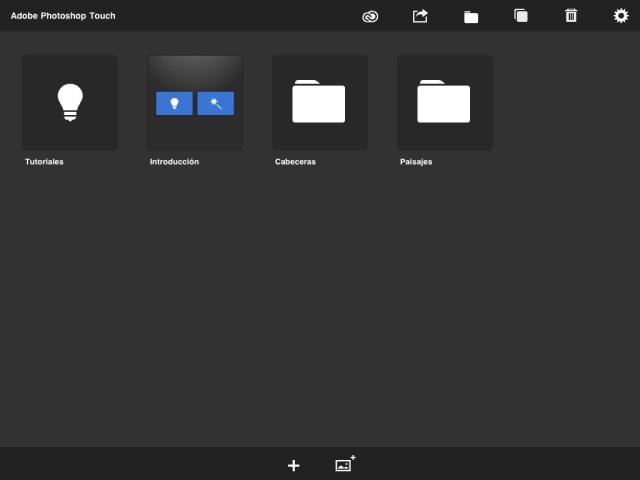The width and height of the screenshot is (640, 480).
Task: Click the Introducción label text
Action: tap(174, 161)
